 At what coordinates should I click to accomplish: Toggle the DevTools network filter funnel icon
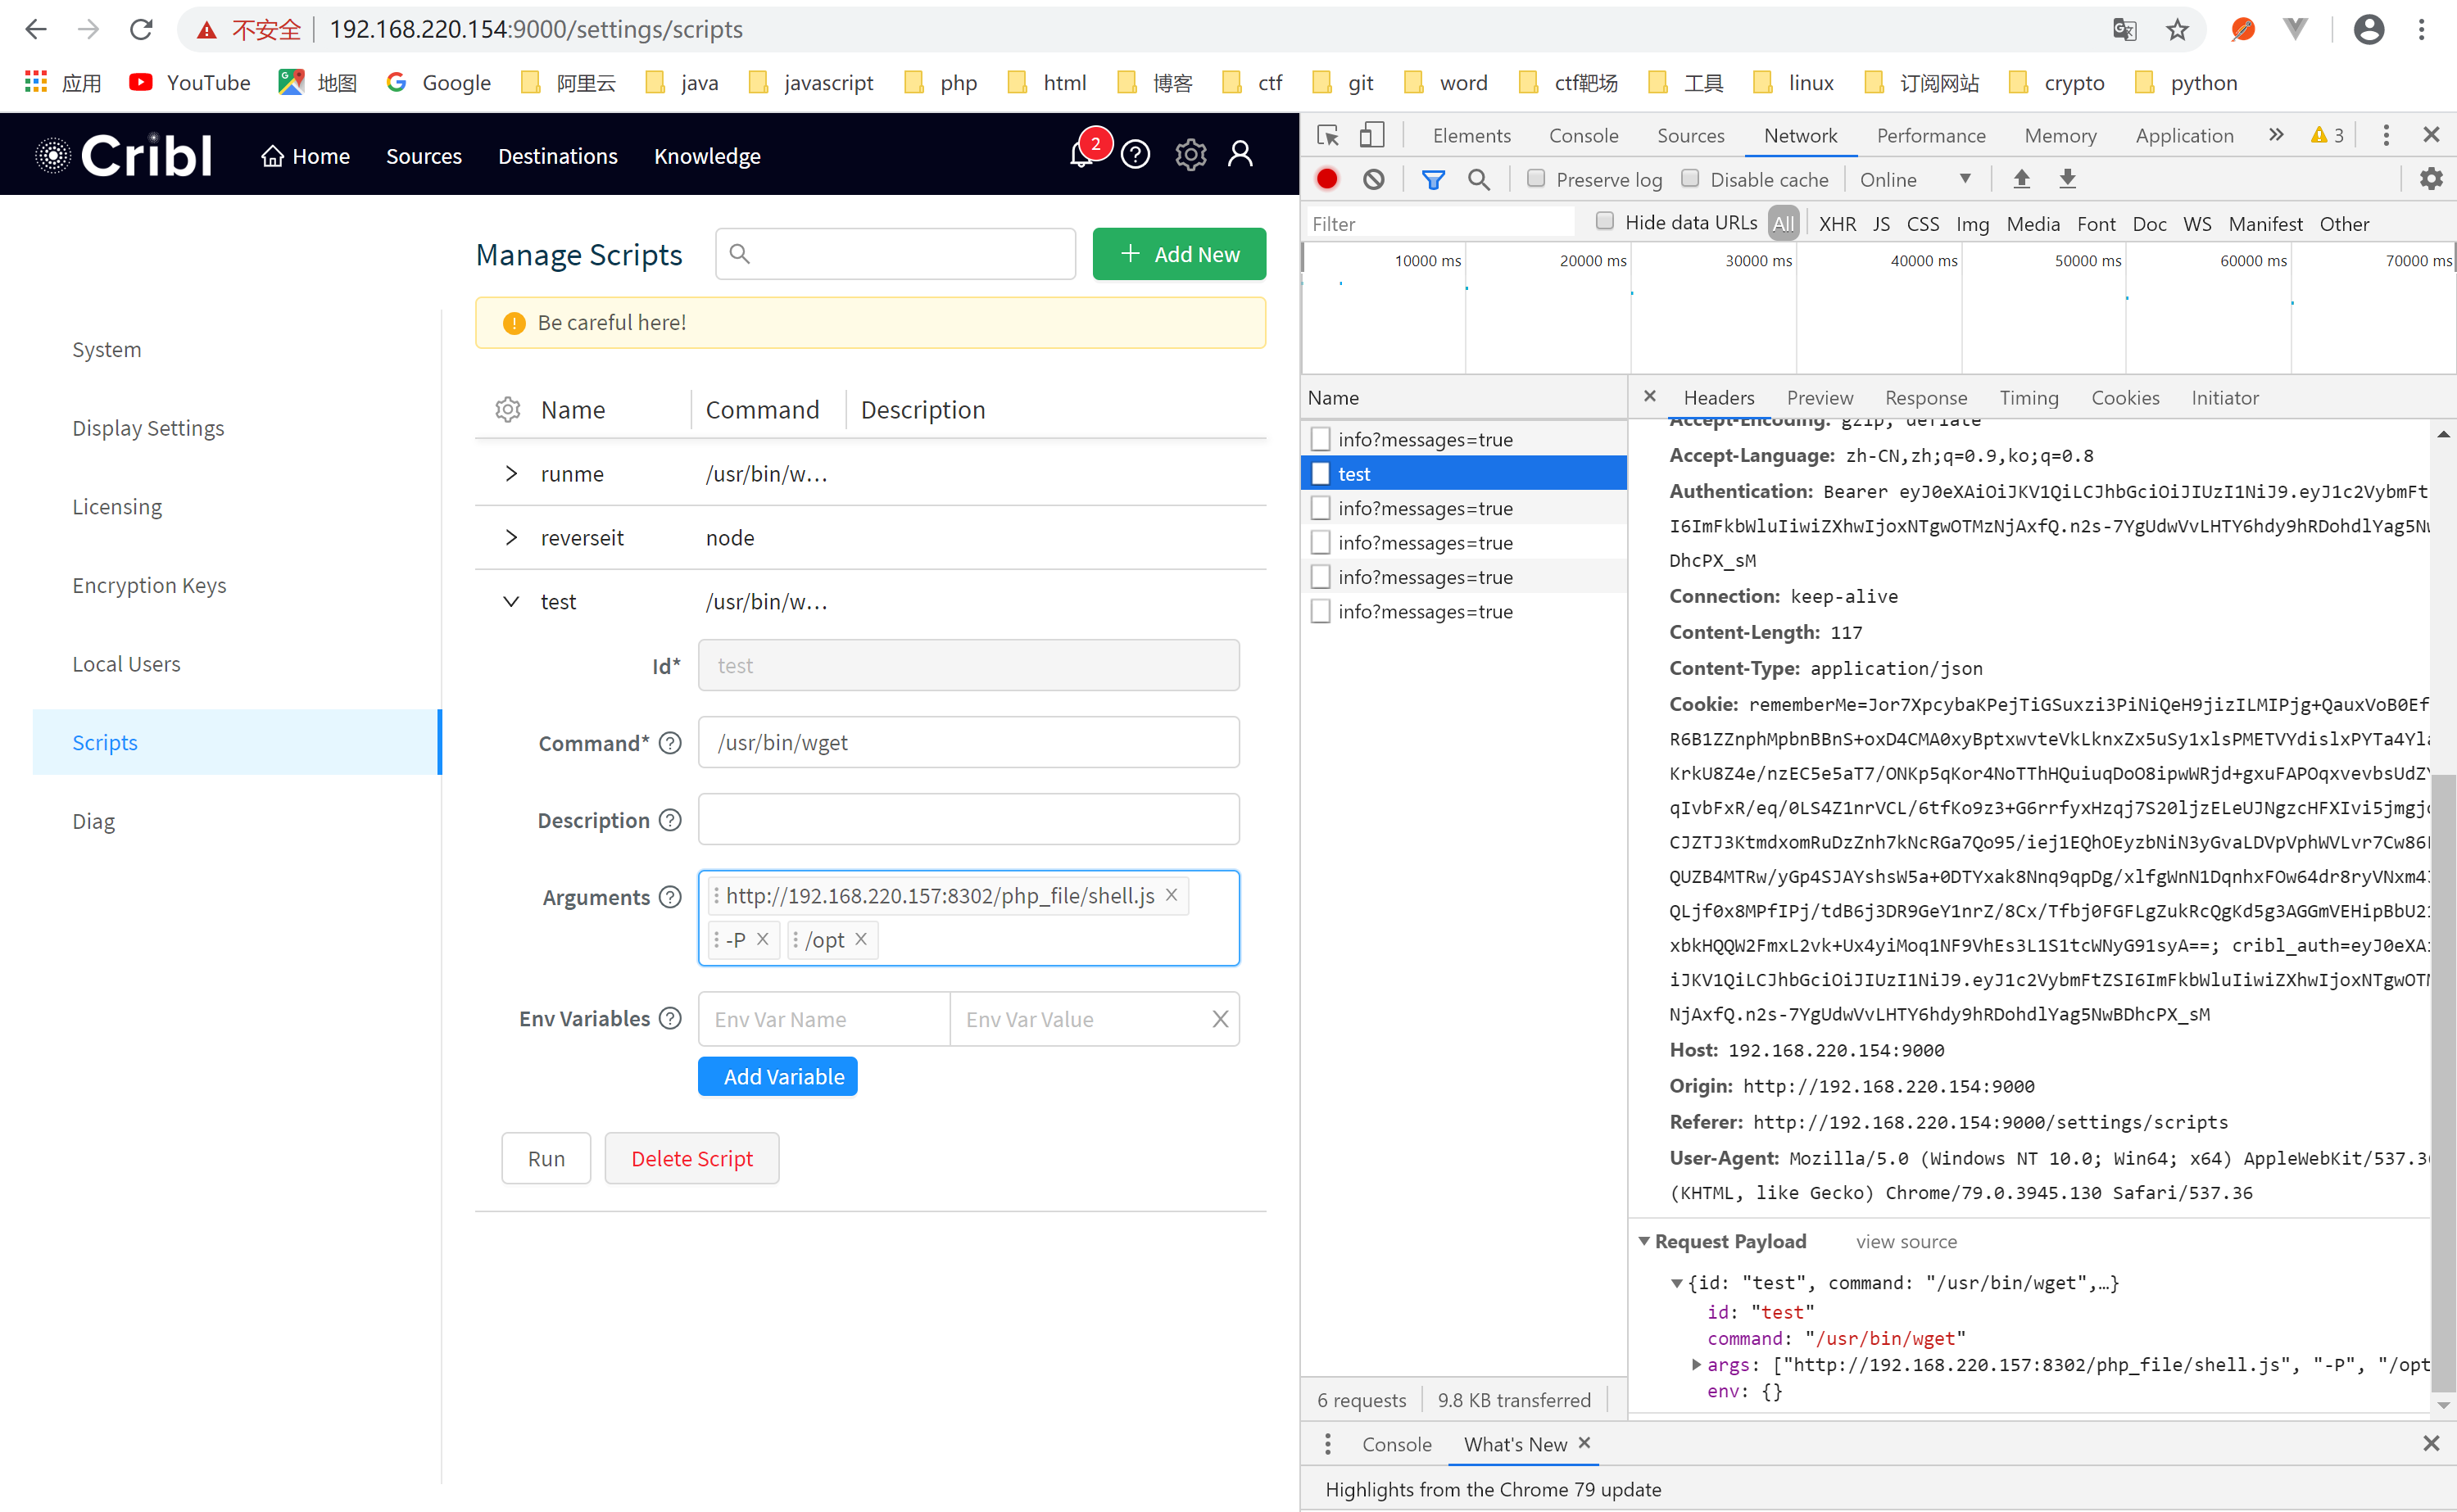click(x=1433, y=179)
